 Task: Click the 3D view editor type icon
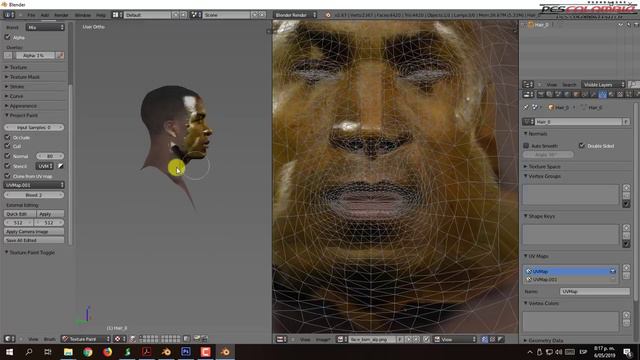(x=9, y=339)
